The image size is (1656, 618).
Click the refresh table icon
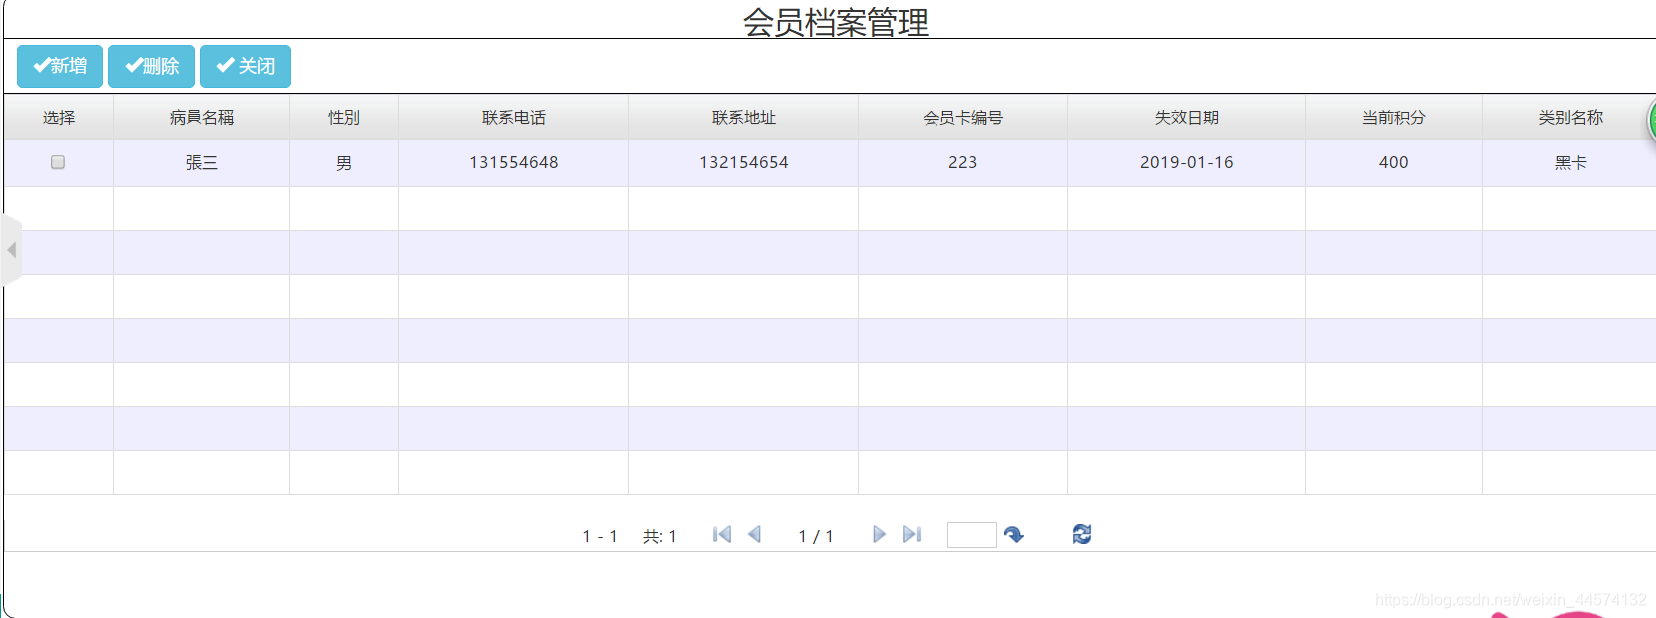(x=1082, y=534)
